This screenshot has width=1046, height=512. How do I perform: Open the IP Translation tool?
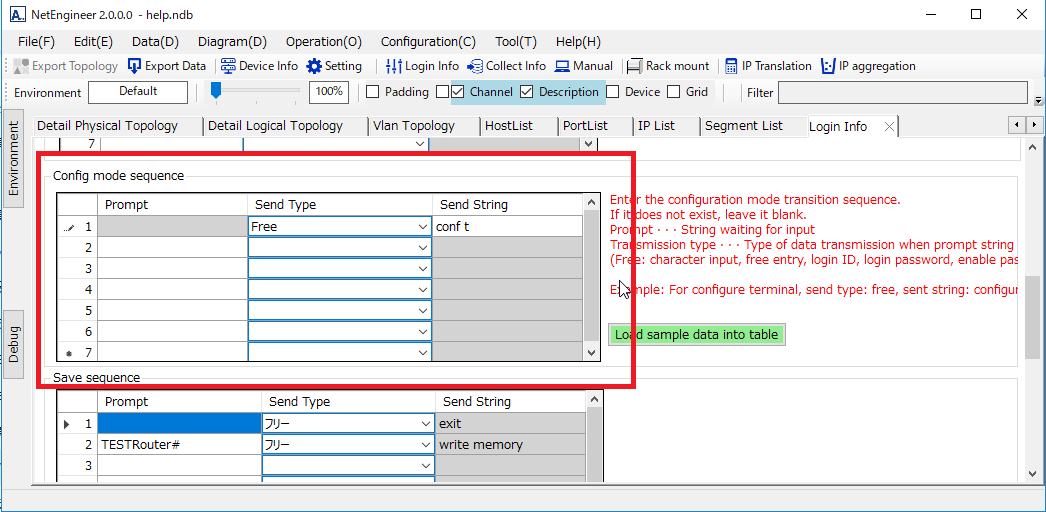click(x=731, y=66)
